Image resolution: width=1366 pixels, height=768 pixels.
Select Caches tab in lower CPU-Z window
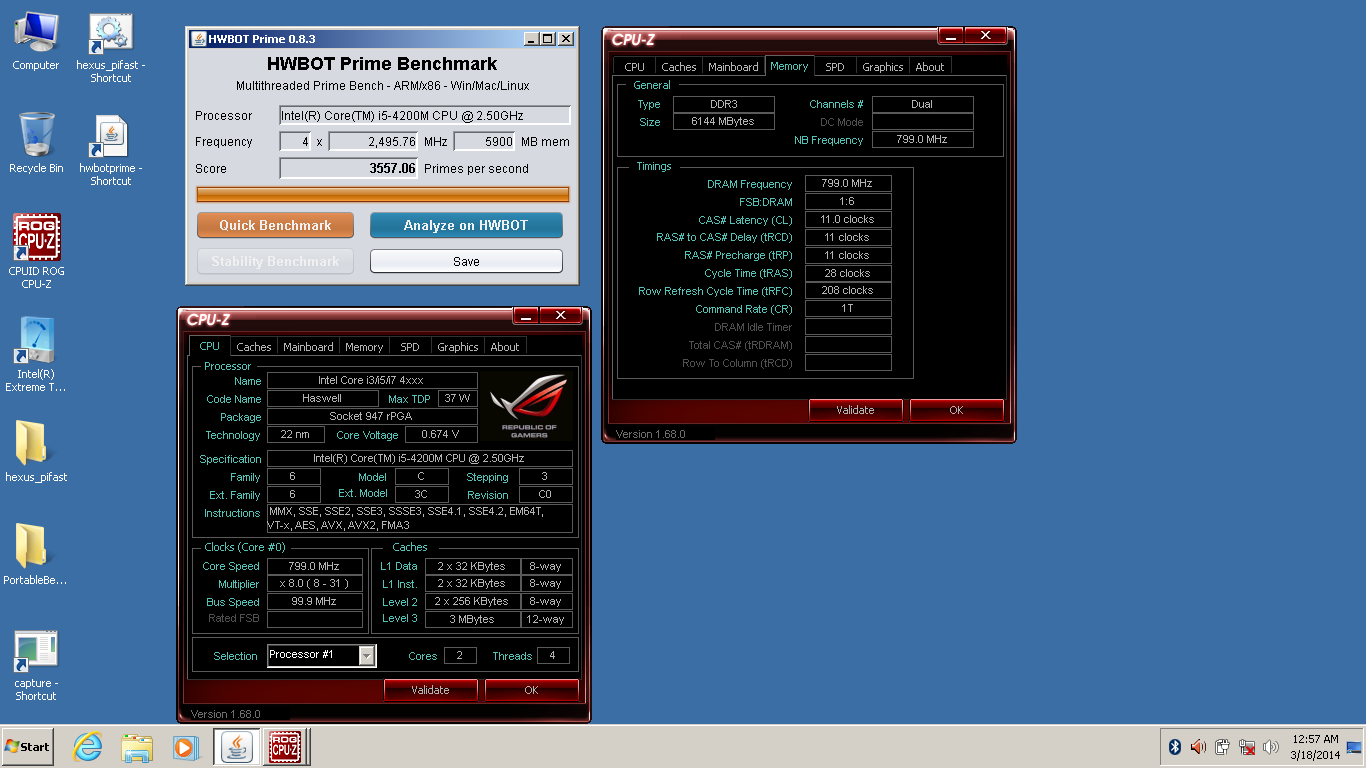point(254,347)
